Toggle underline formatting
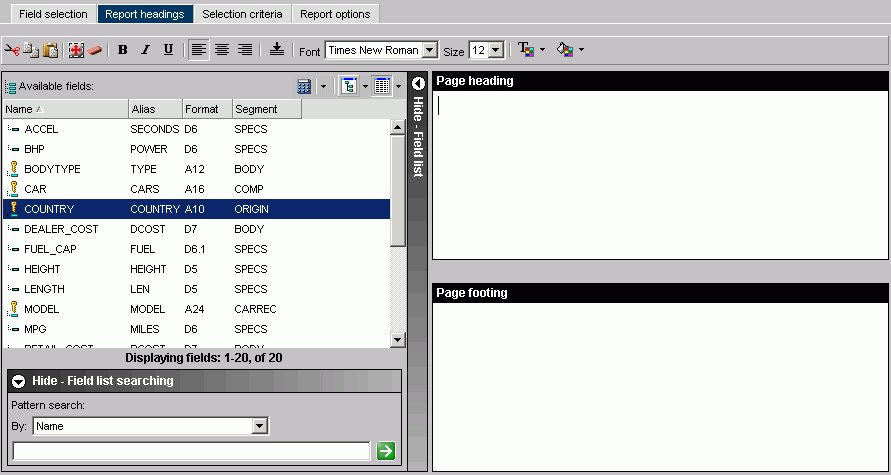The width and height of the screenshot is (891, 475). point(168,50)
